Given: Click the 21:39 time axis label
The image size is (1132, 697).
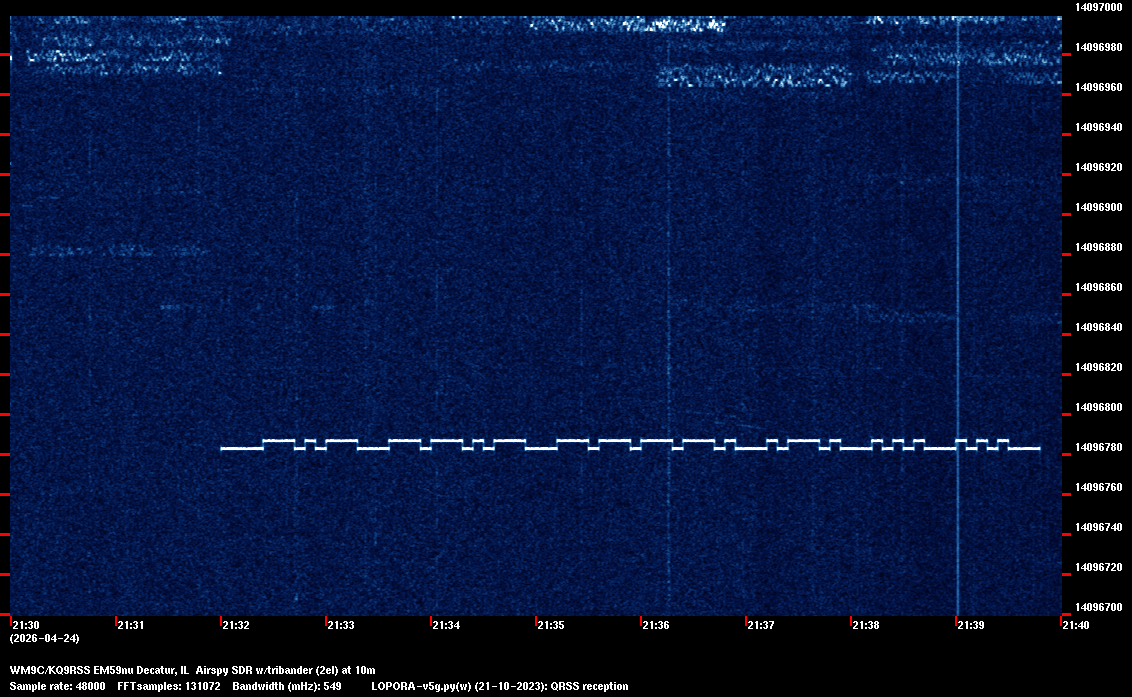Looking at the screenshot, I should [x=970, y=625].
